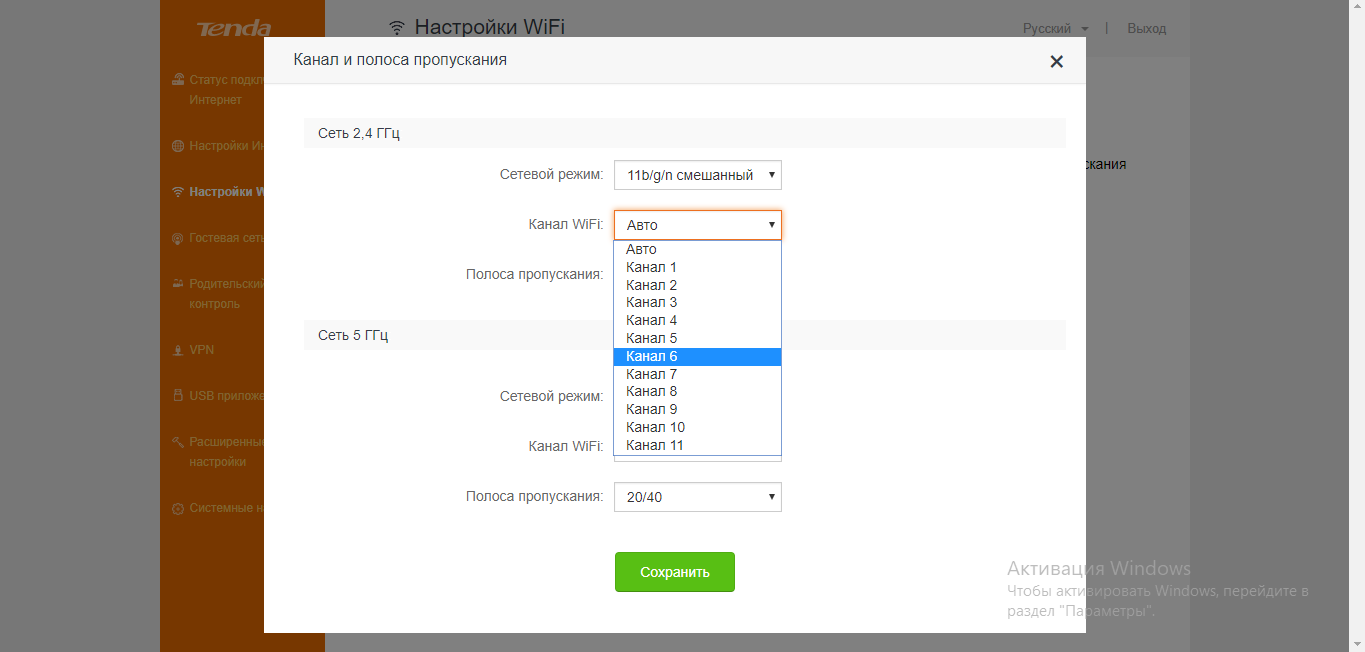Select Канал 6 from the channel list
This screenshot has width=1365, height=652.
pyautogui.click(x=652, y=356)
